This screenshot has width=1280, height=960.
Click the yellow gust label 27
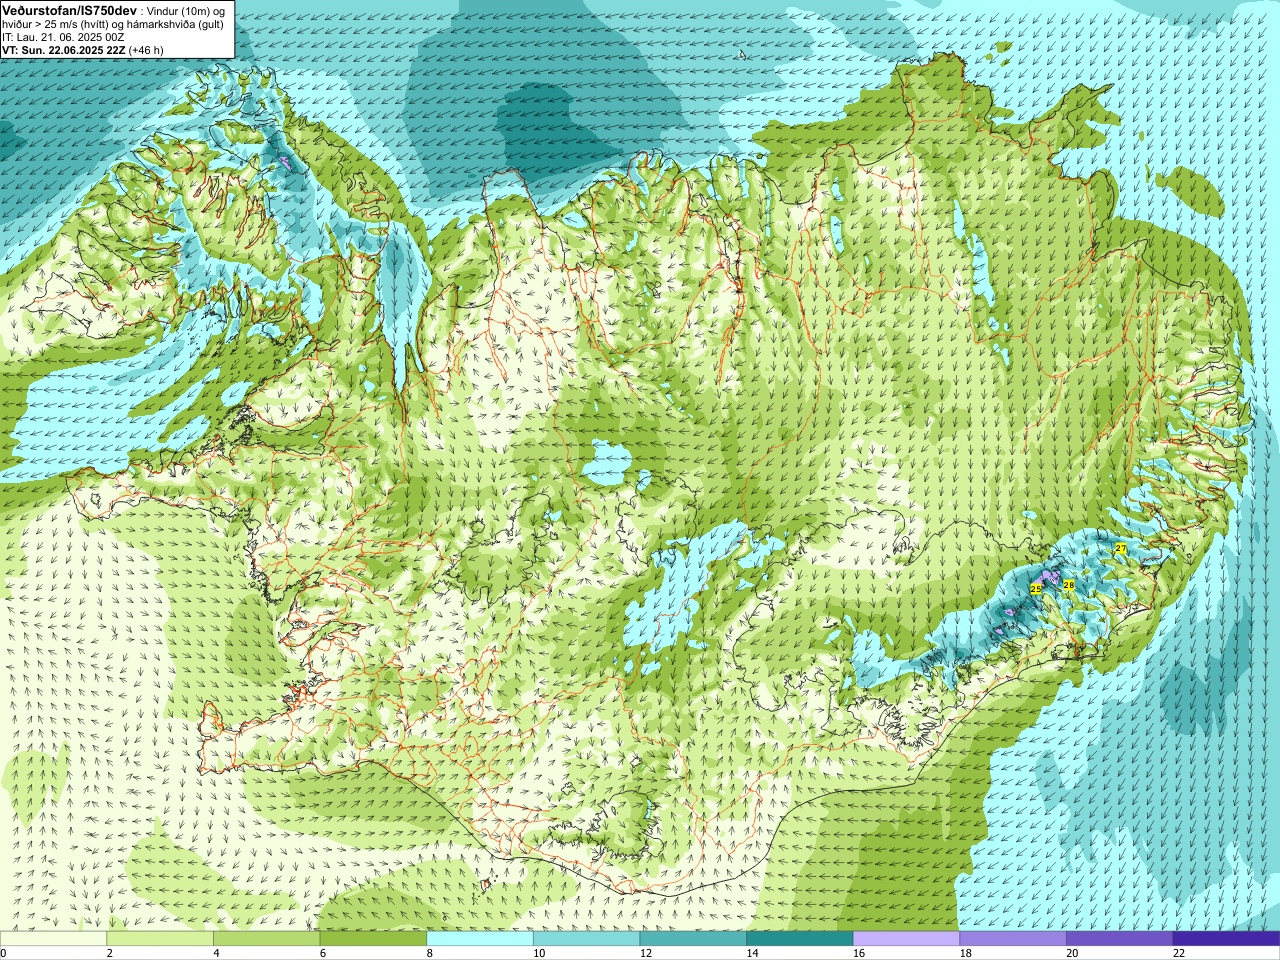1121,549
